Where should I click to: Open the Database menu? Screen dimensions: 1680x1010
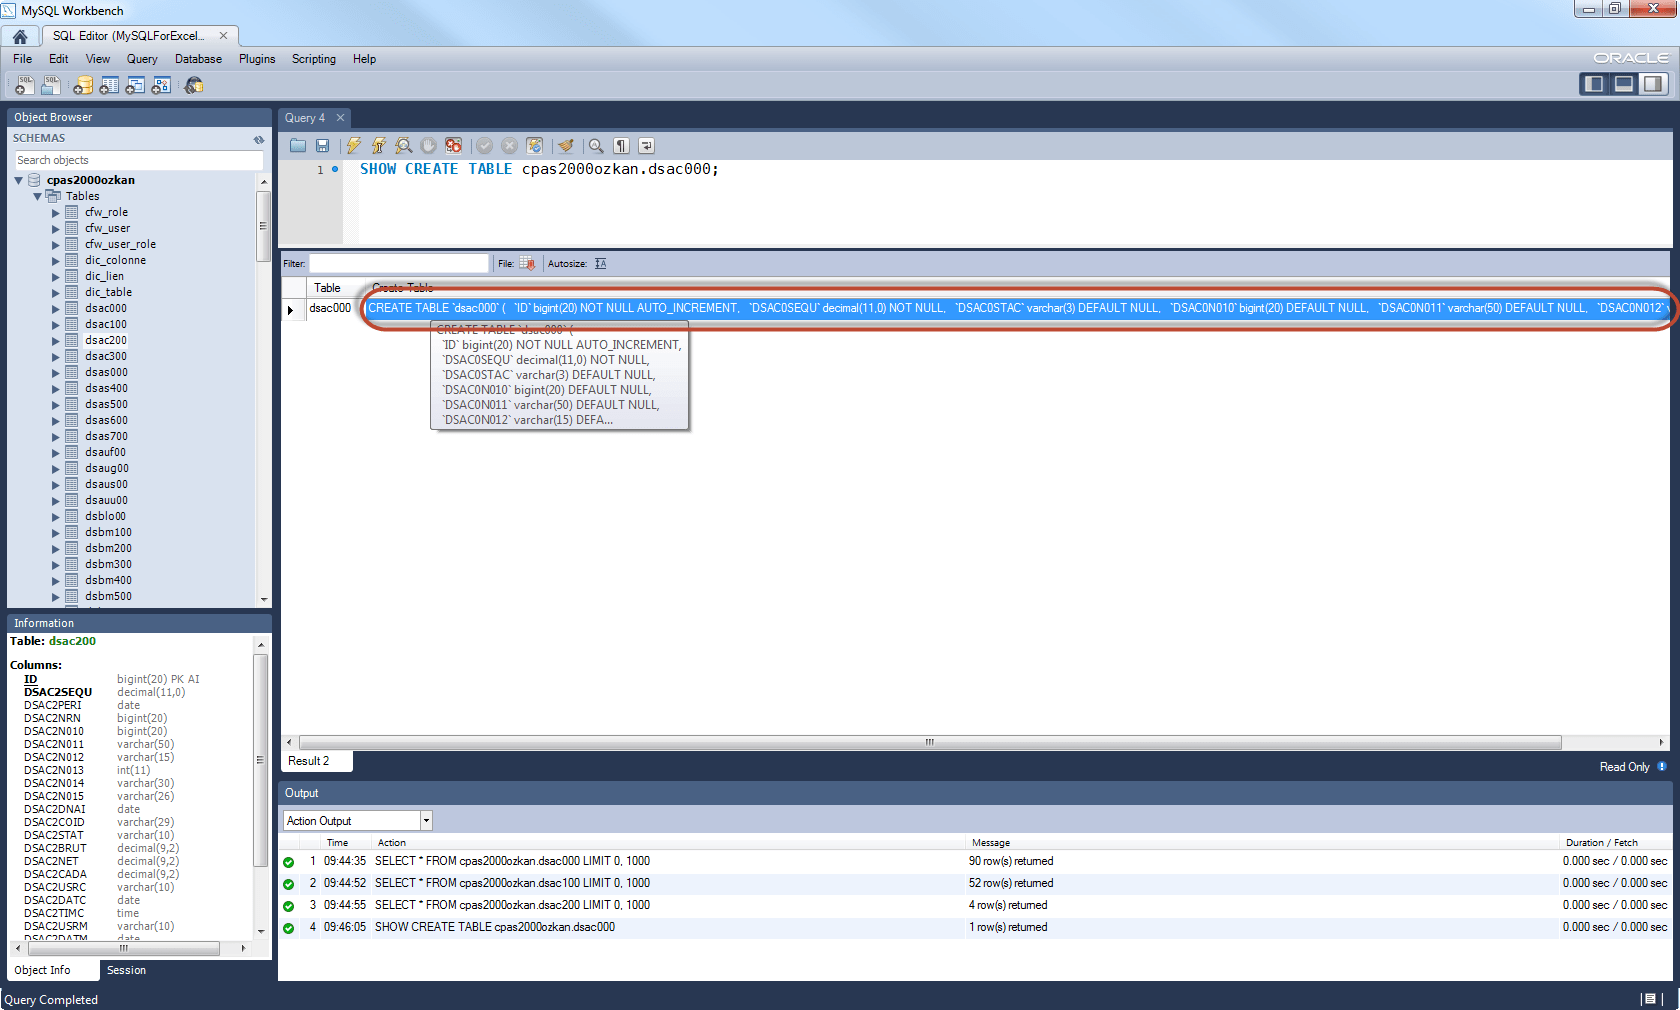[198, 59]
